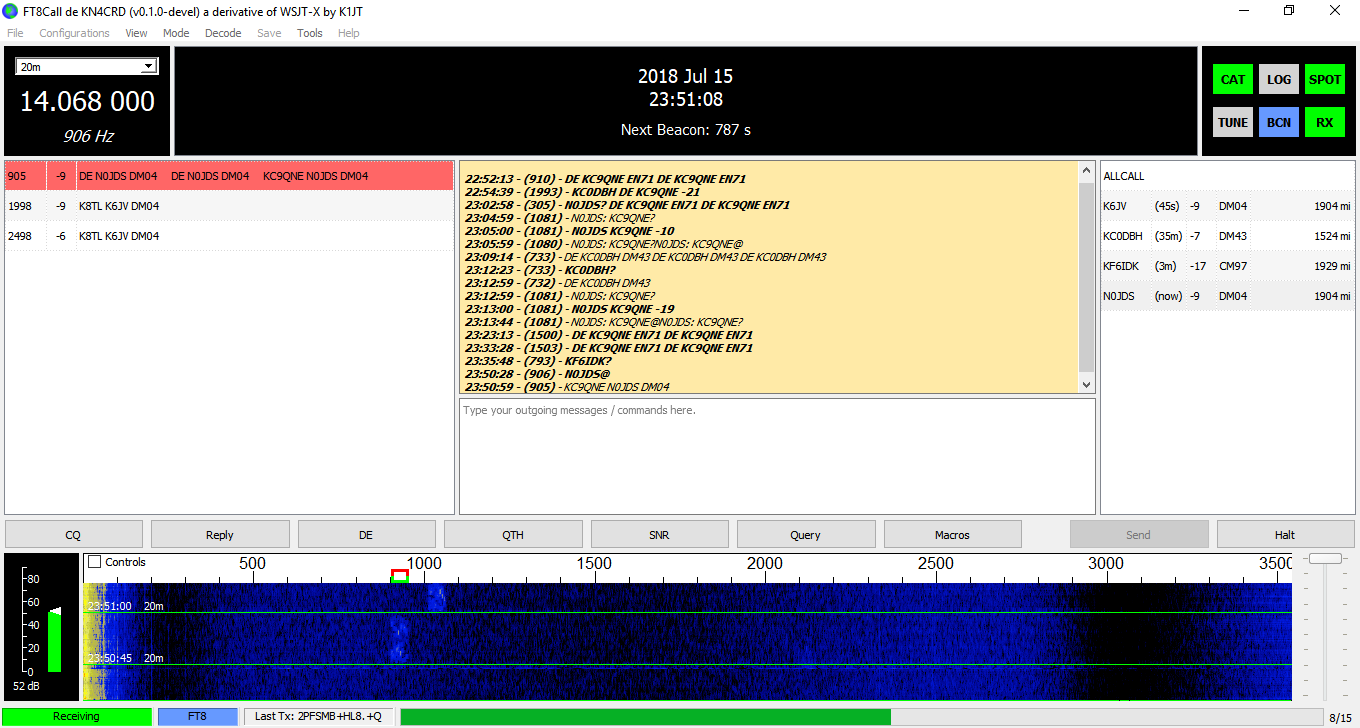Open the Tools menu

(x=310, y=33)
